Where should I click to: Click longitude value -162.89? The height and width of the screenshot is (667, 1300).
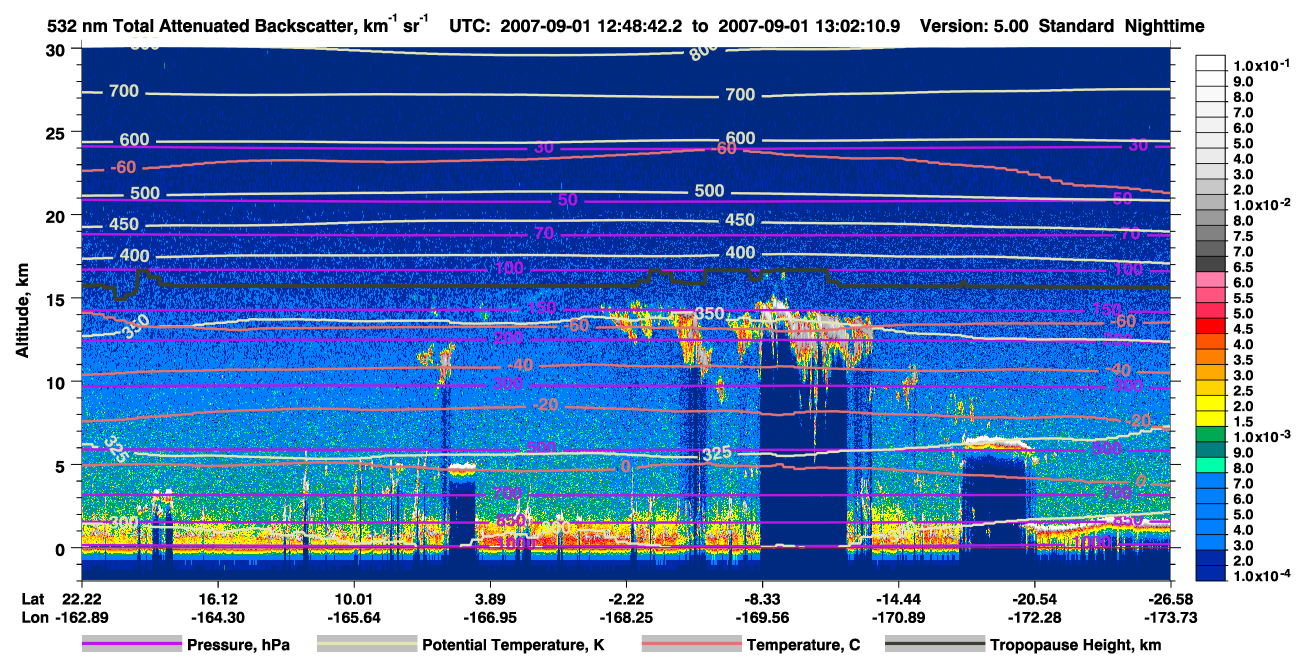pyautogui.click(x=80, y=617)
